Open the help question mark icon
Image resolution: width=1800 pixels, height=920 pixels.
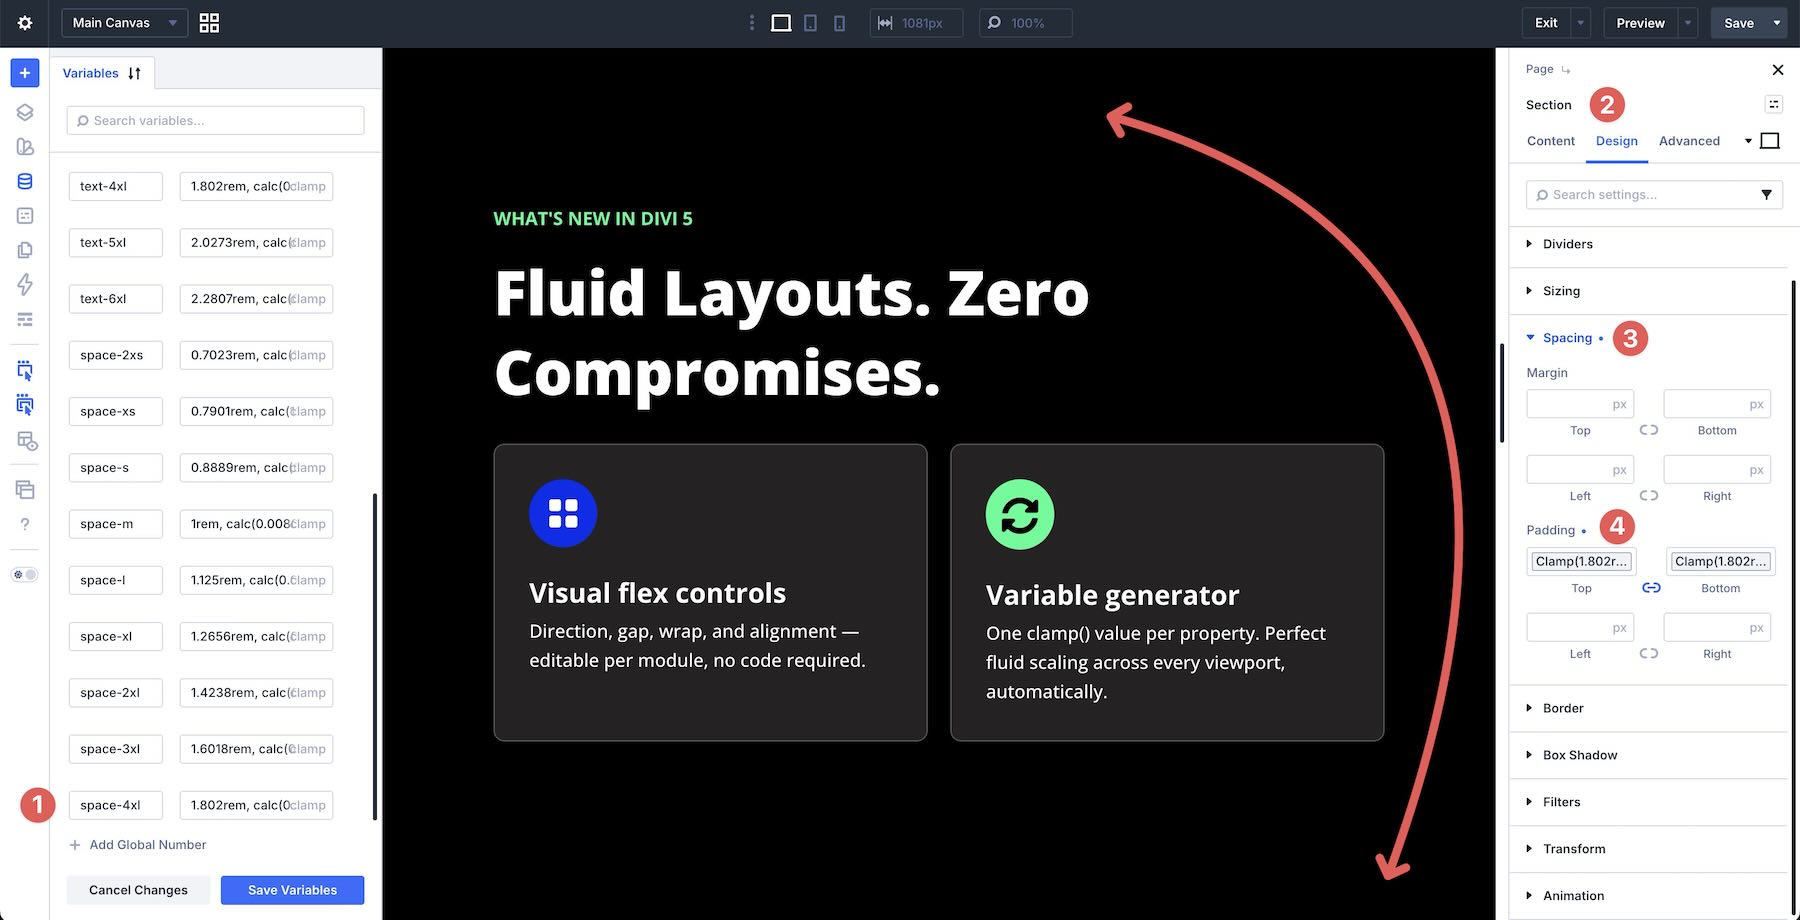coord(25,524)
